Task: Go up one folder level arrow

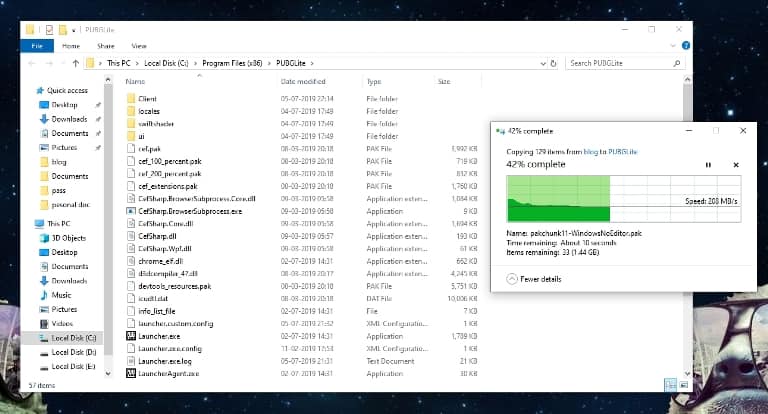Action: click(76, 63)
